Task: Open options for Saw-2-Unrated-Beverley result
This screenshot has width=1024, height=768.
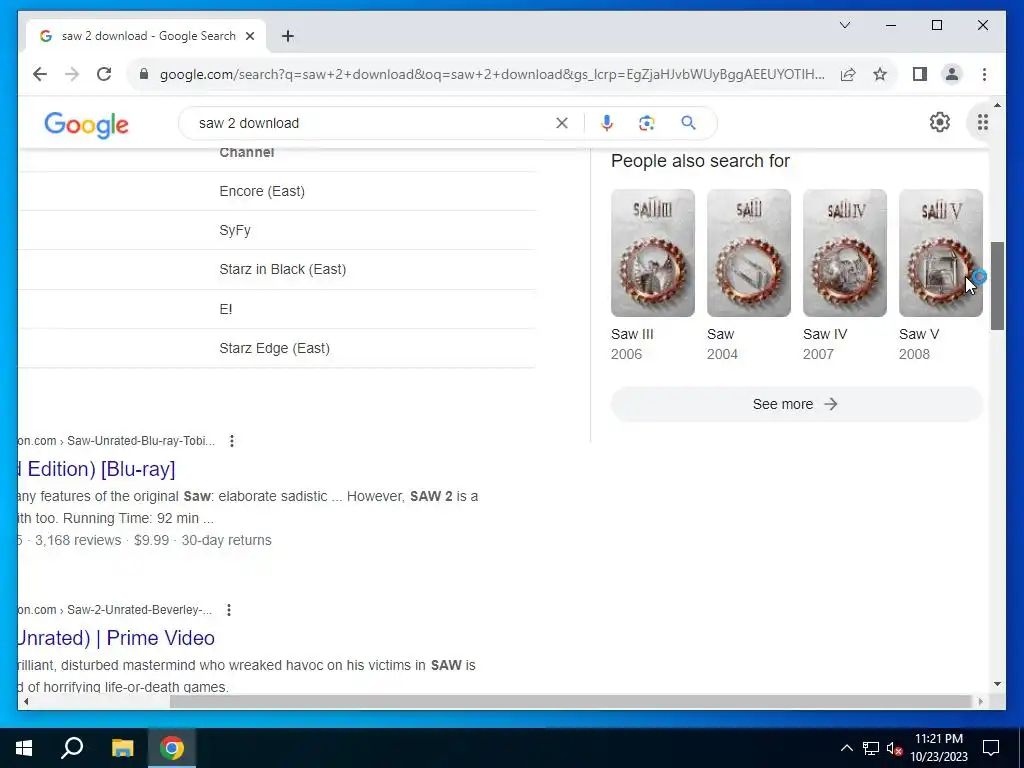Action: (229, 610)
